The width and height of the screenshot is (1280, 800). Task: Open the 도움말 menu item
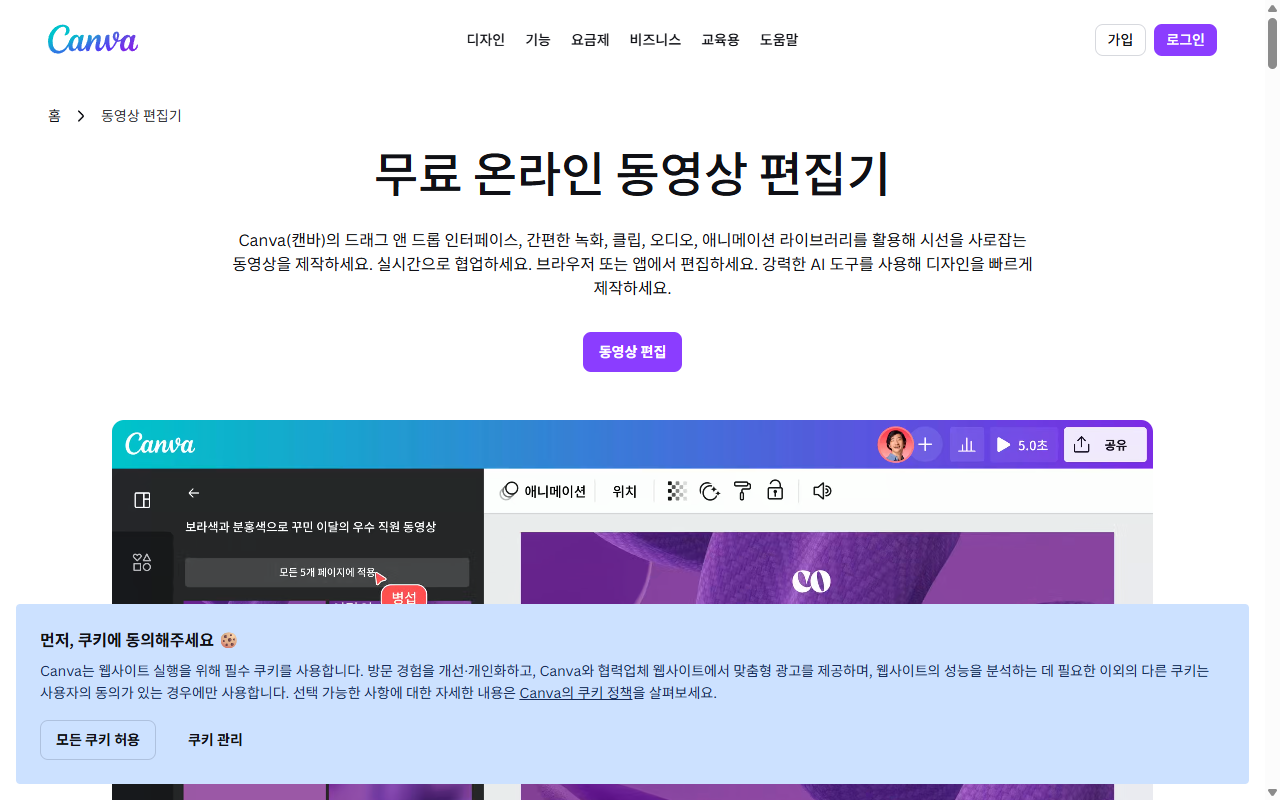(x=779, y=40)
